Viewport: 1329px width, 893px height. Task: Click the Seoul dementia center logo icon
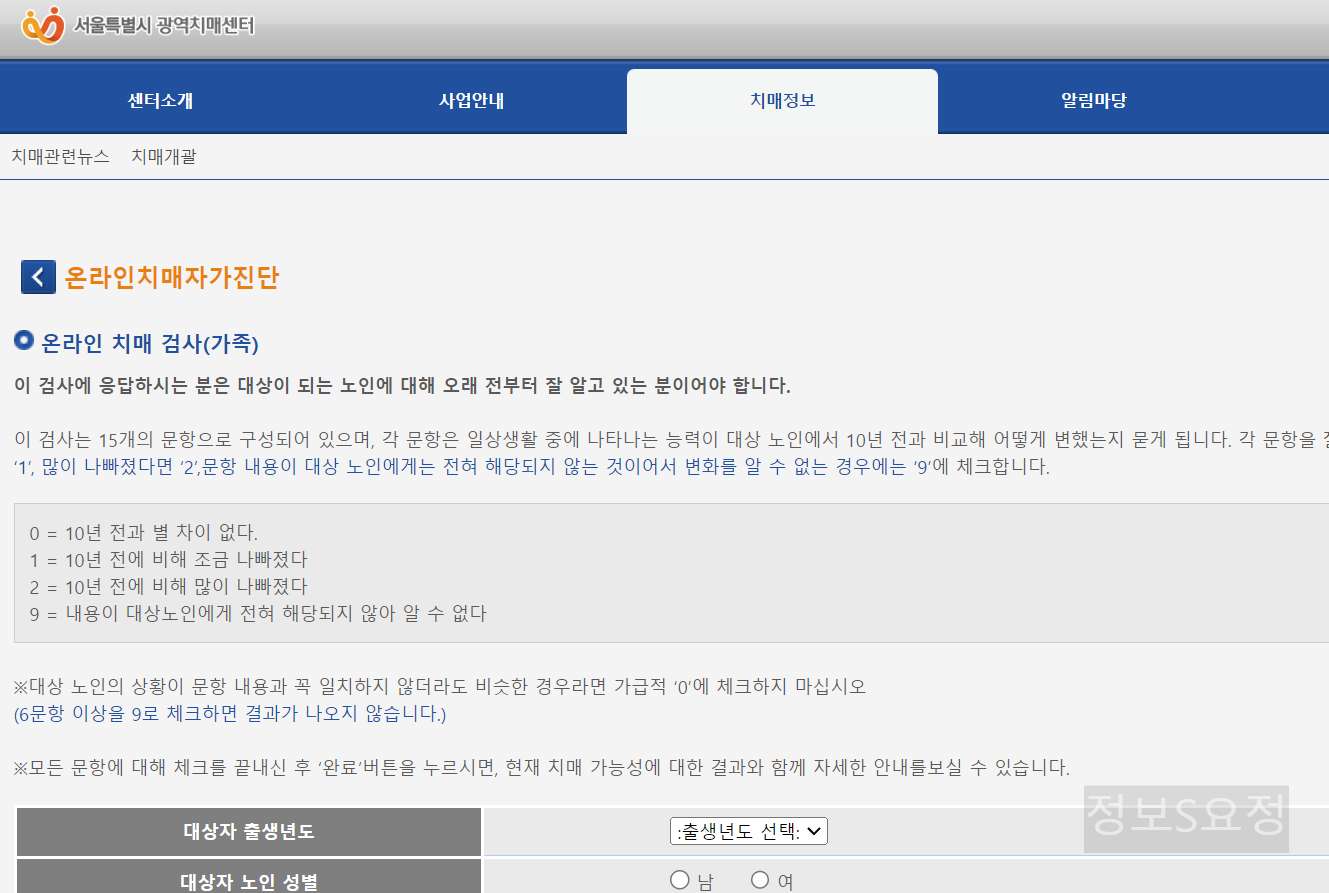coord(41,25)
